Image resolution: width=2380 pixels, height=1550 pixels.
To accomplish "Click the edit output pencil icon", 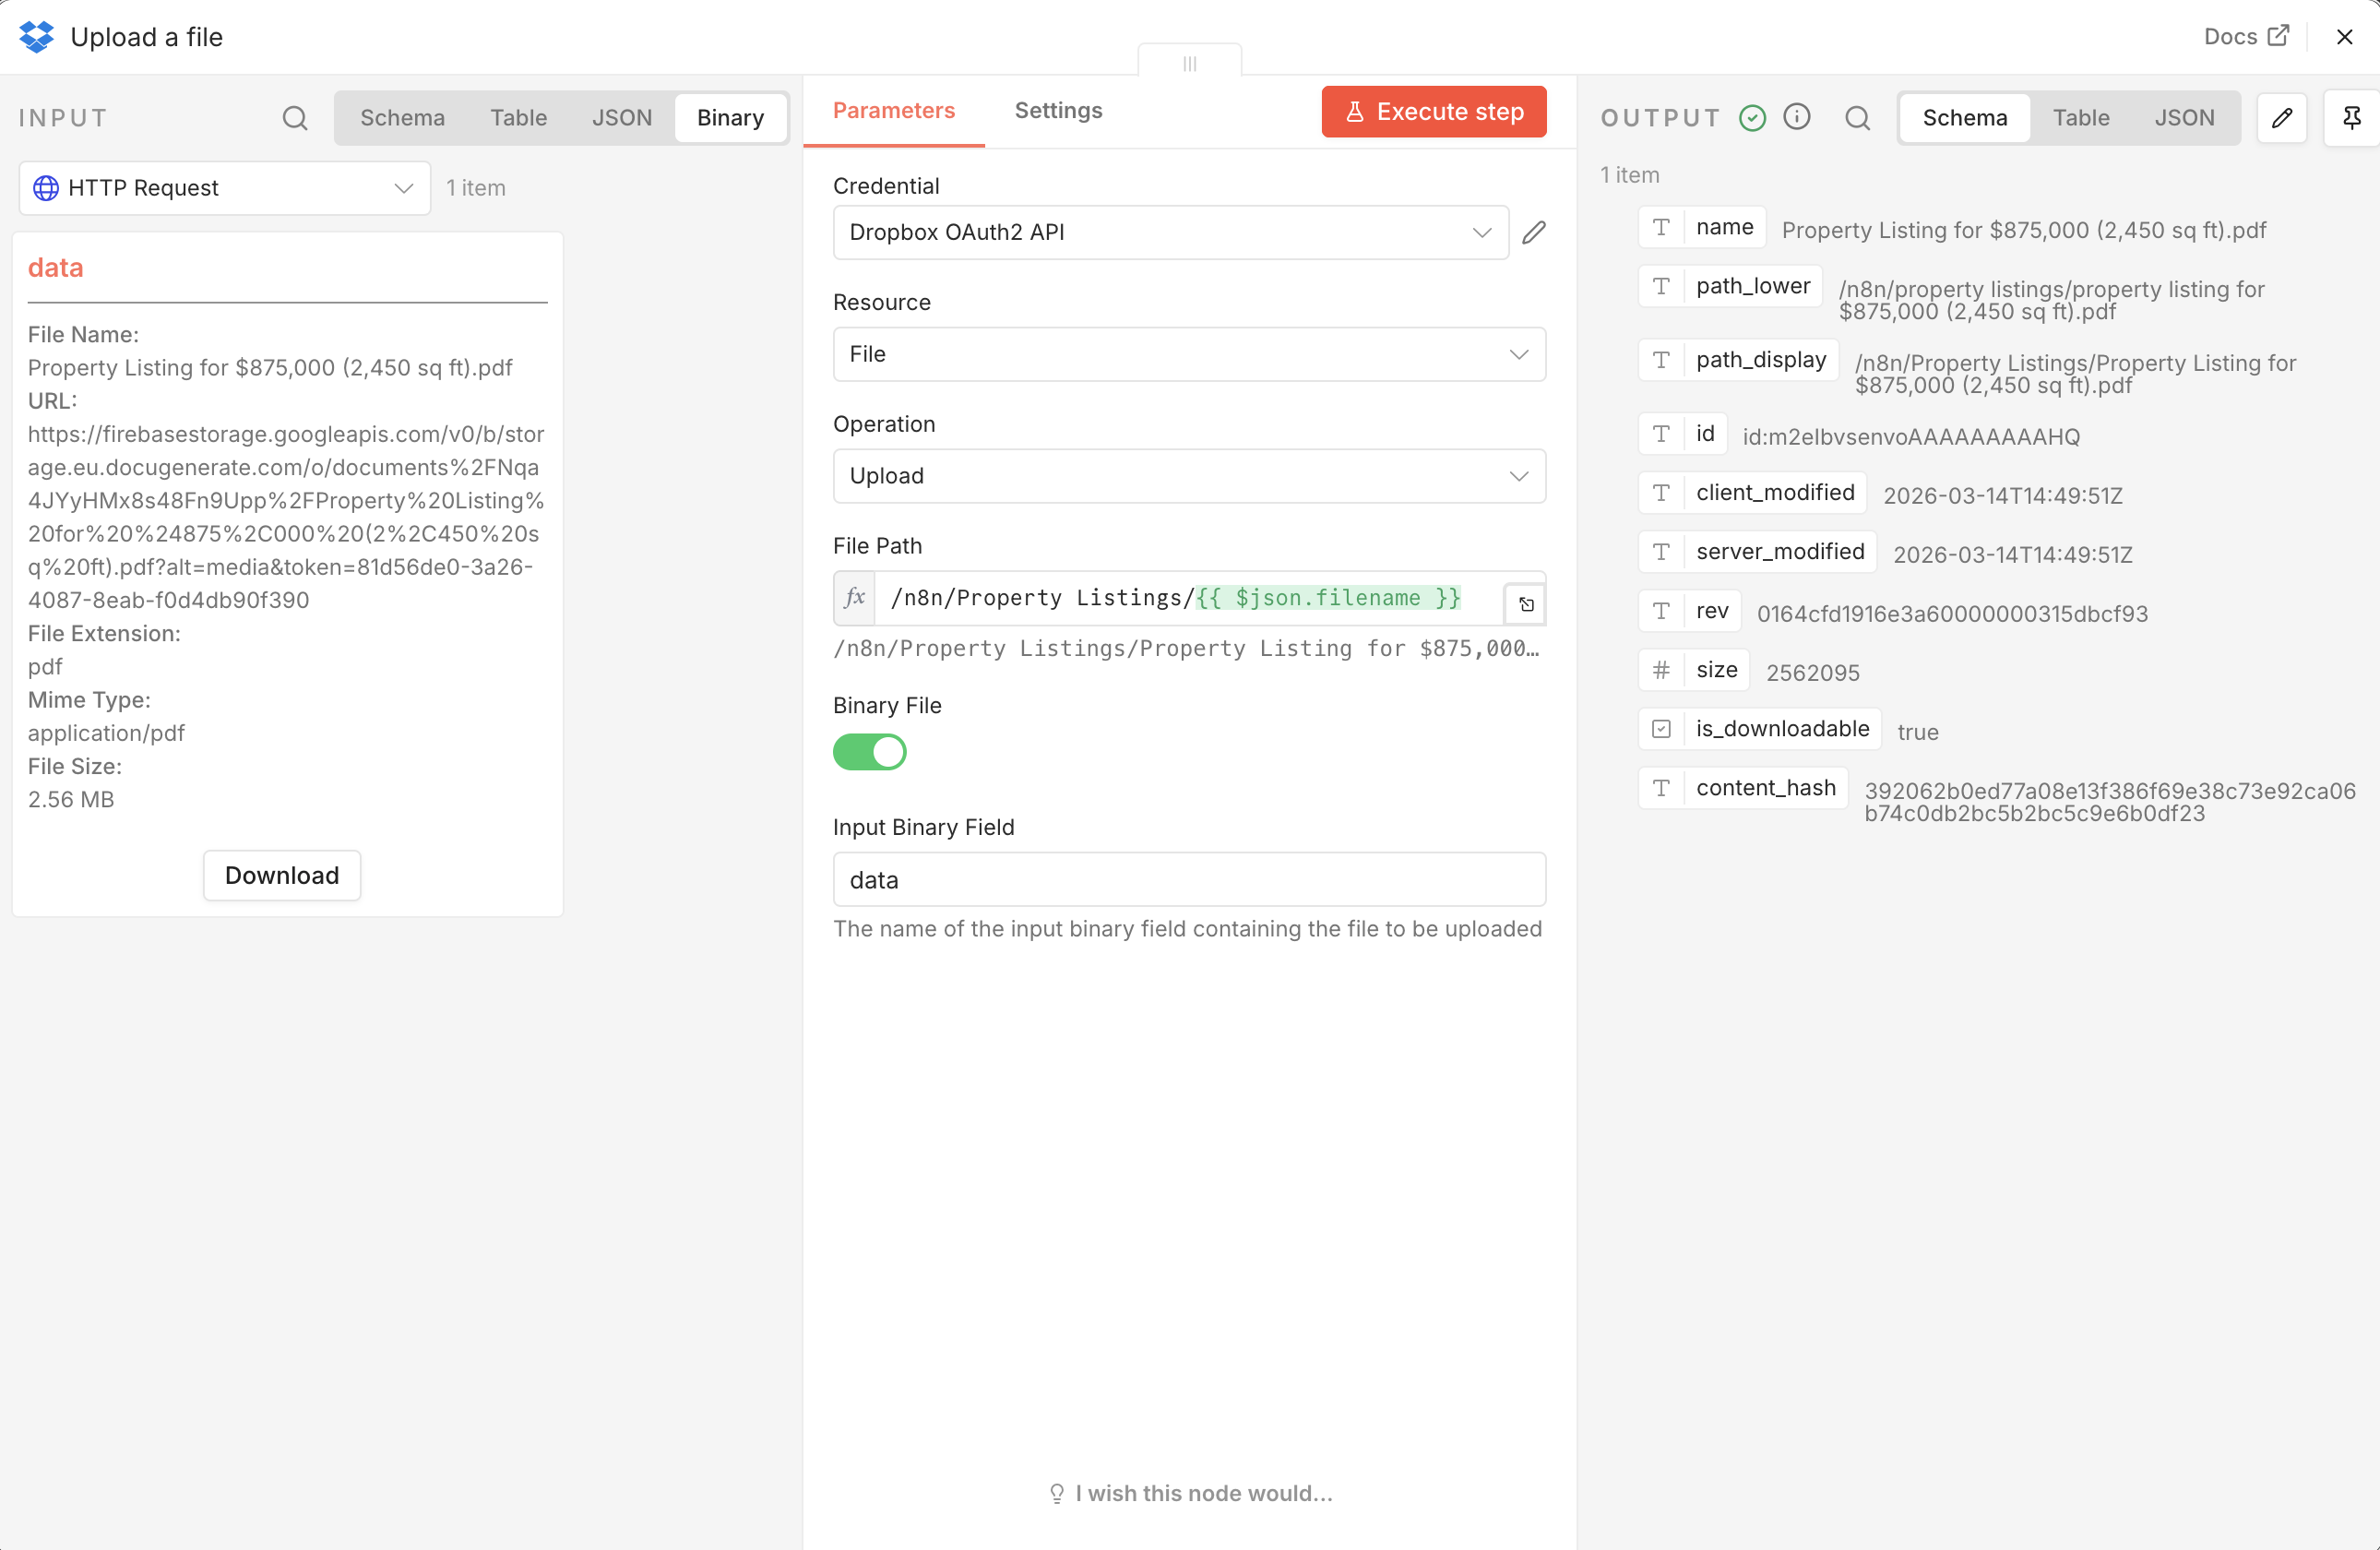I will 2283,117.
